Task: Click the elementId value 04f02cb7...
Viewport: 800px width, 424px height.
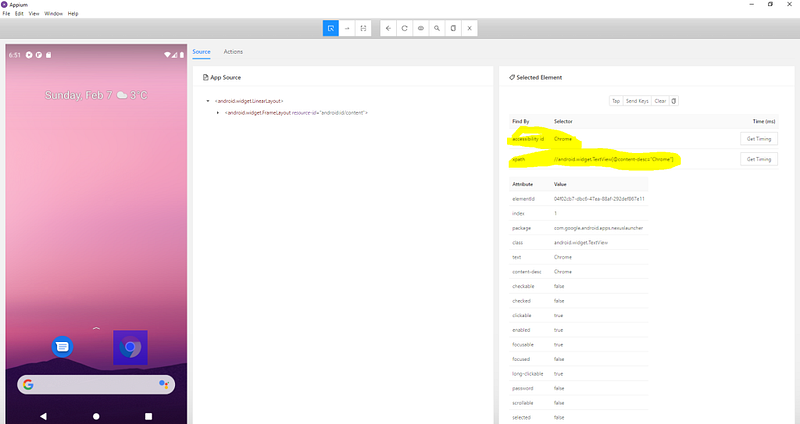Action: [599, 199]
